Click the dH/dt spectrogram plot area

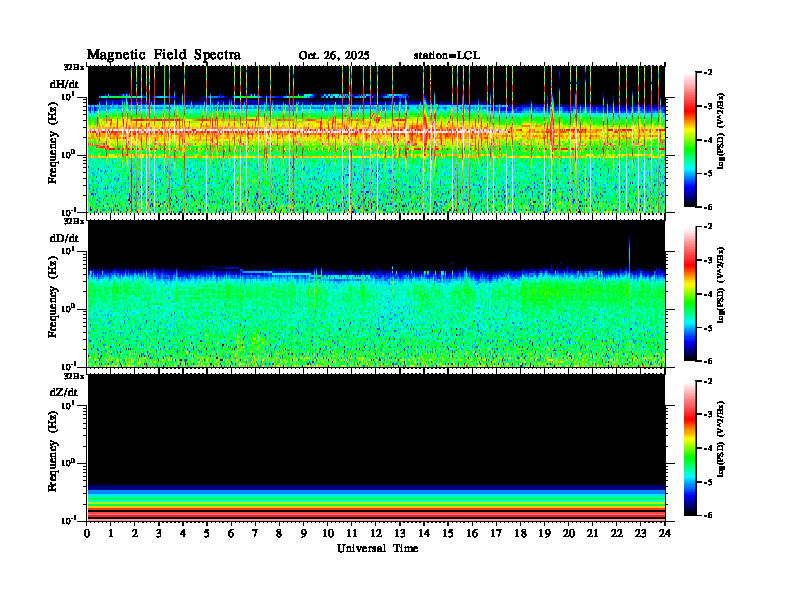tap(376, 139)
